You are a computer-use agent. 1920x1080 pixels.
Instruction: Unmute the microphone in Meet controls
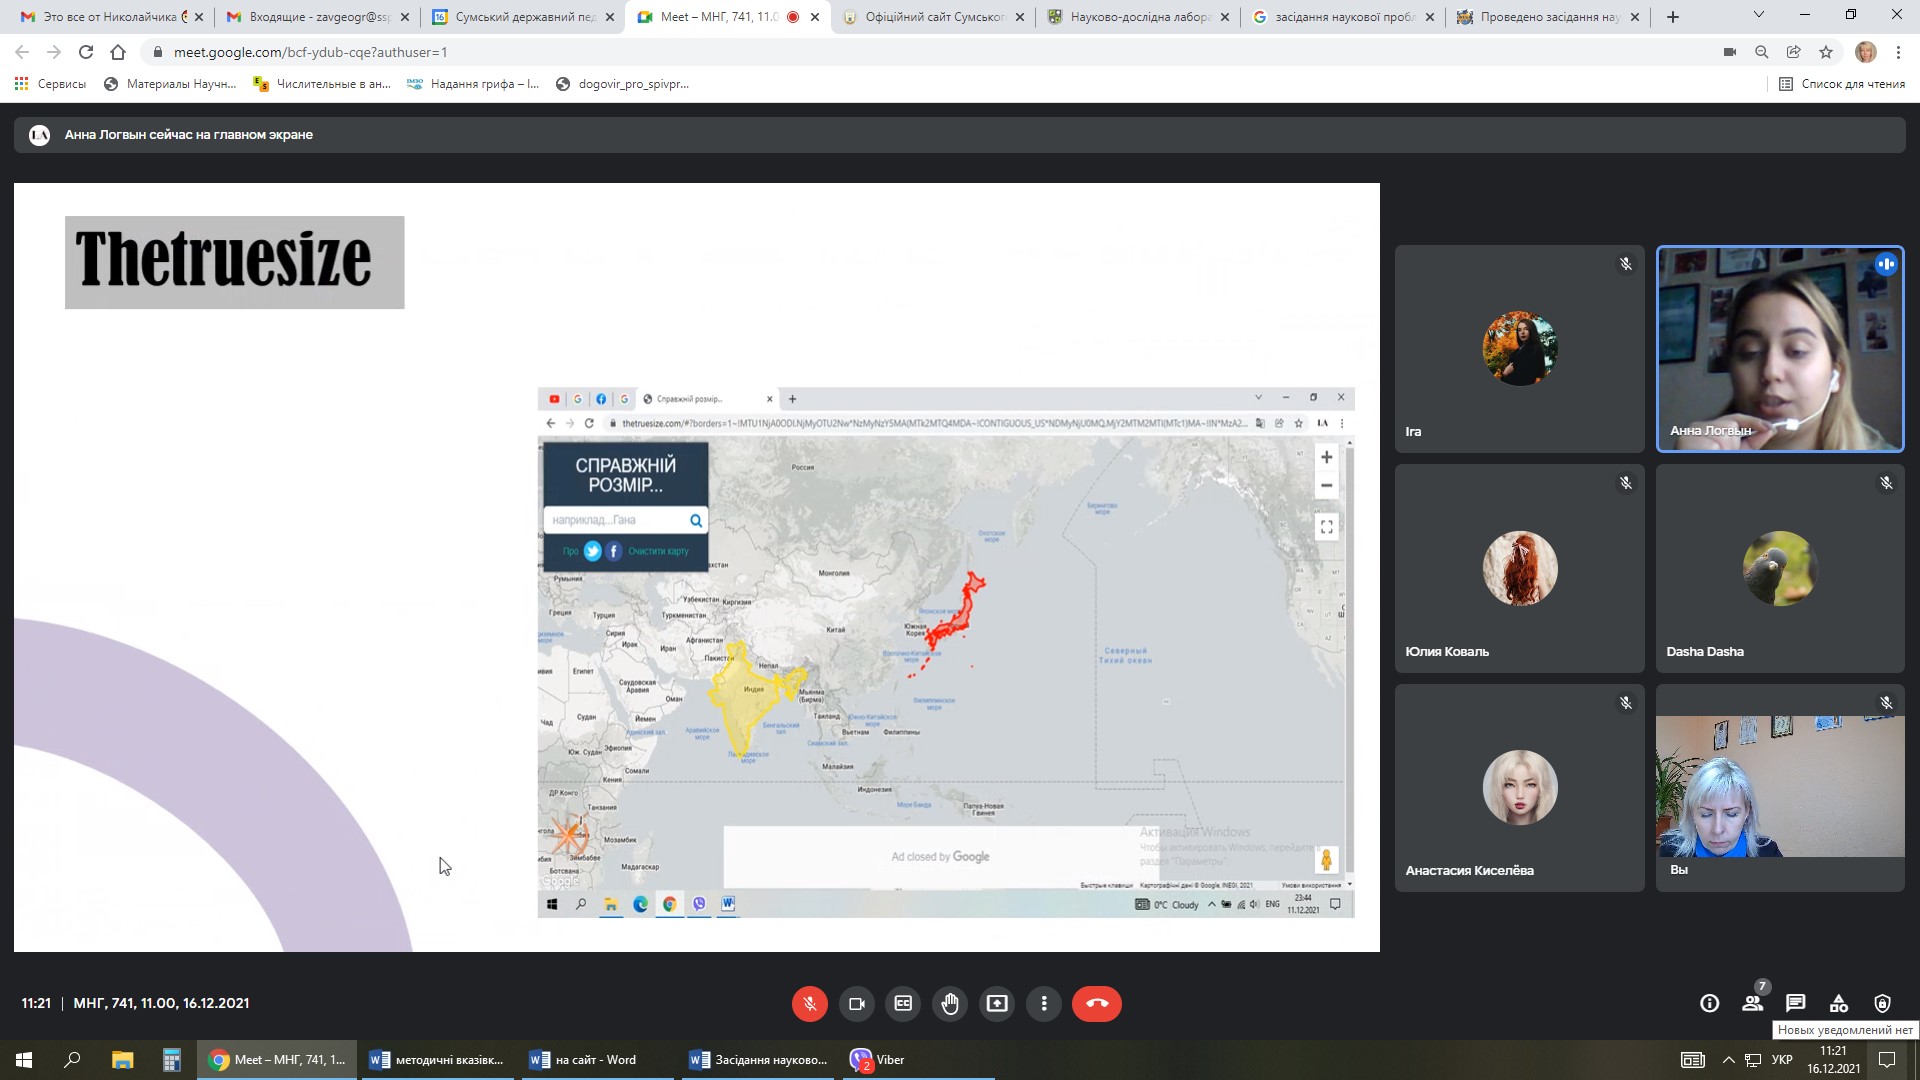point(809,1003)
